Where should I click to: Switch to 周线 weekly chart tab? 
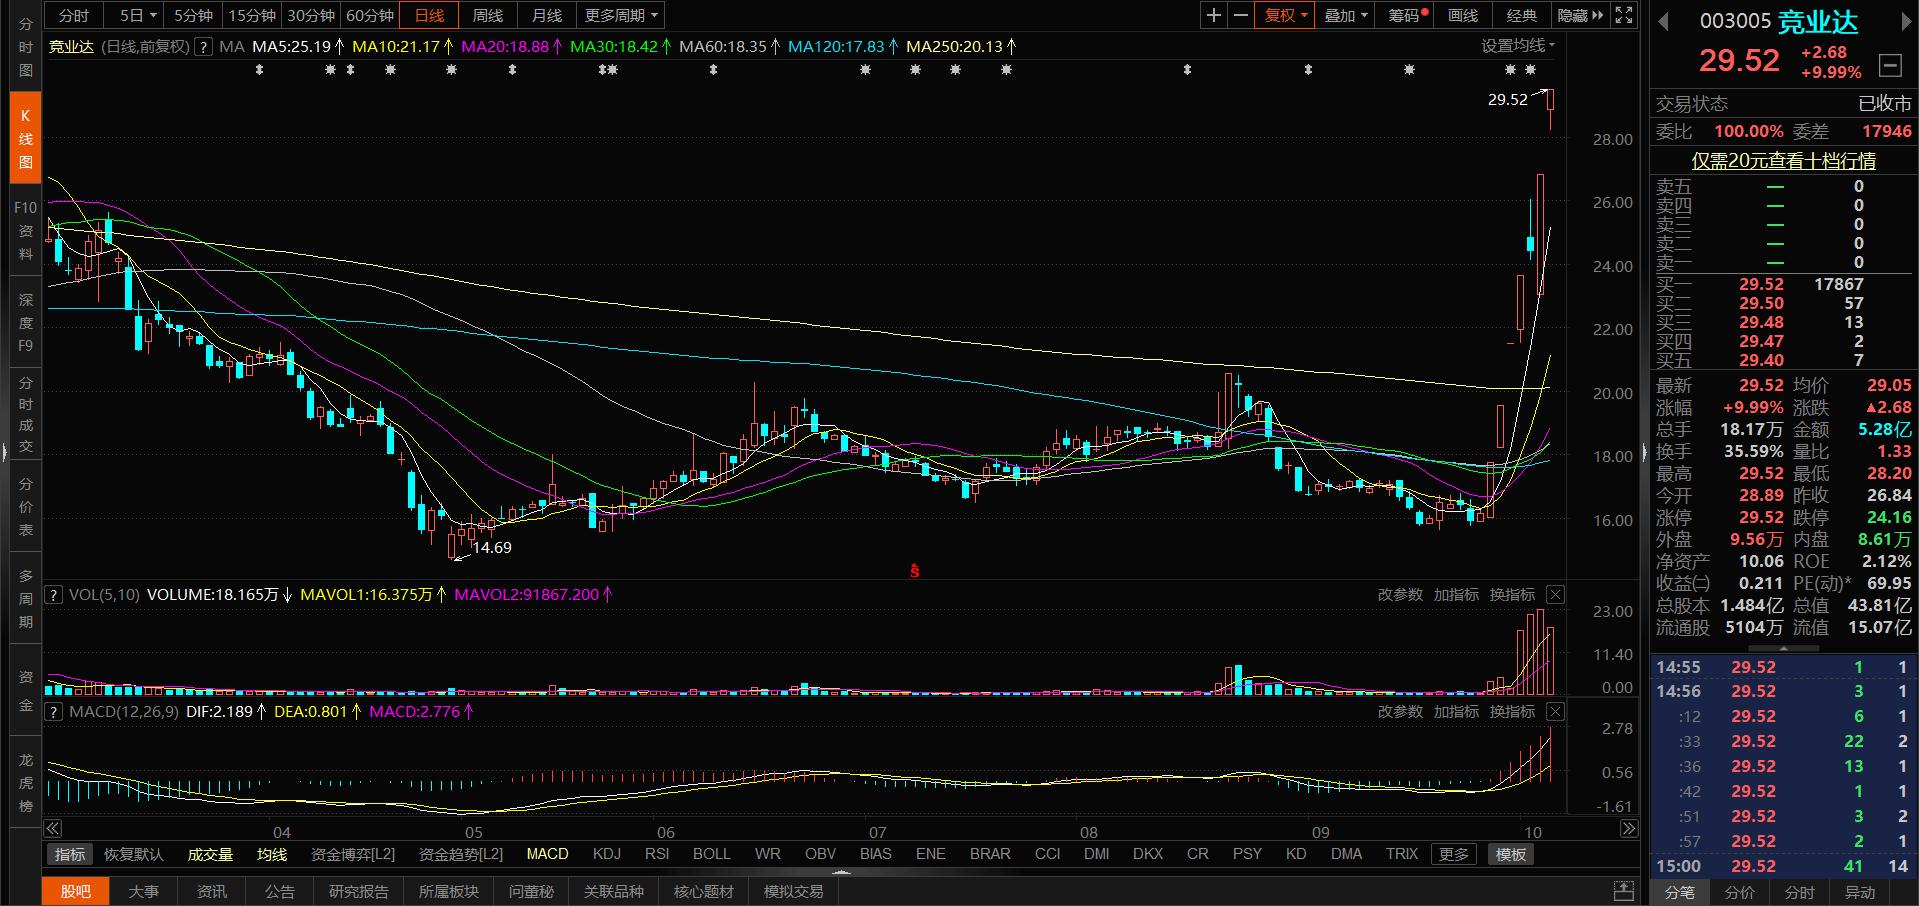[488, 15]
